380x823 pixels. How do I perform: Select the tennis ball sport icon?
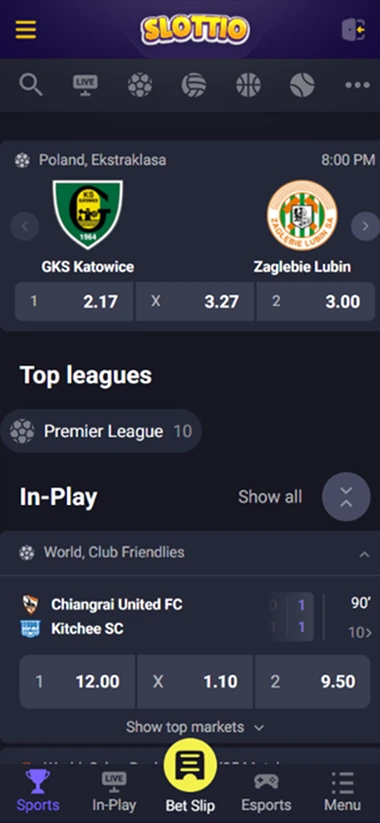pos(302,85)
